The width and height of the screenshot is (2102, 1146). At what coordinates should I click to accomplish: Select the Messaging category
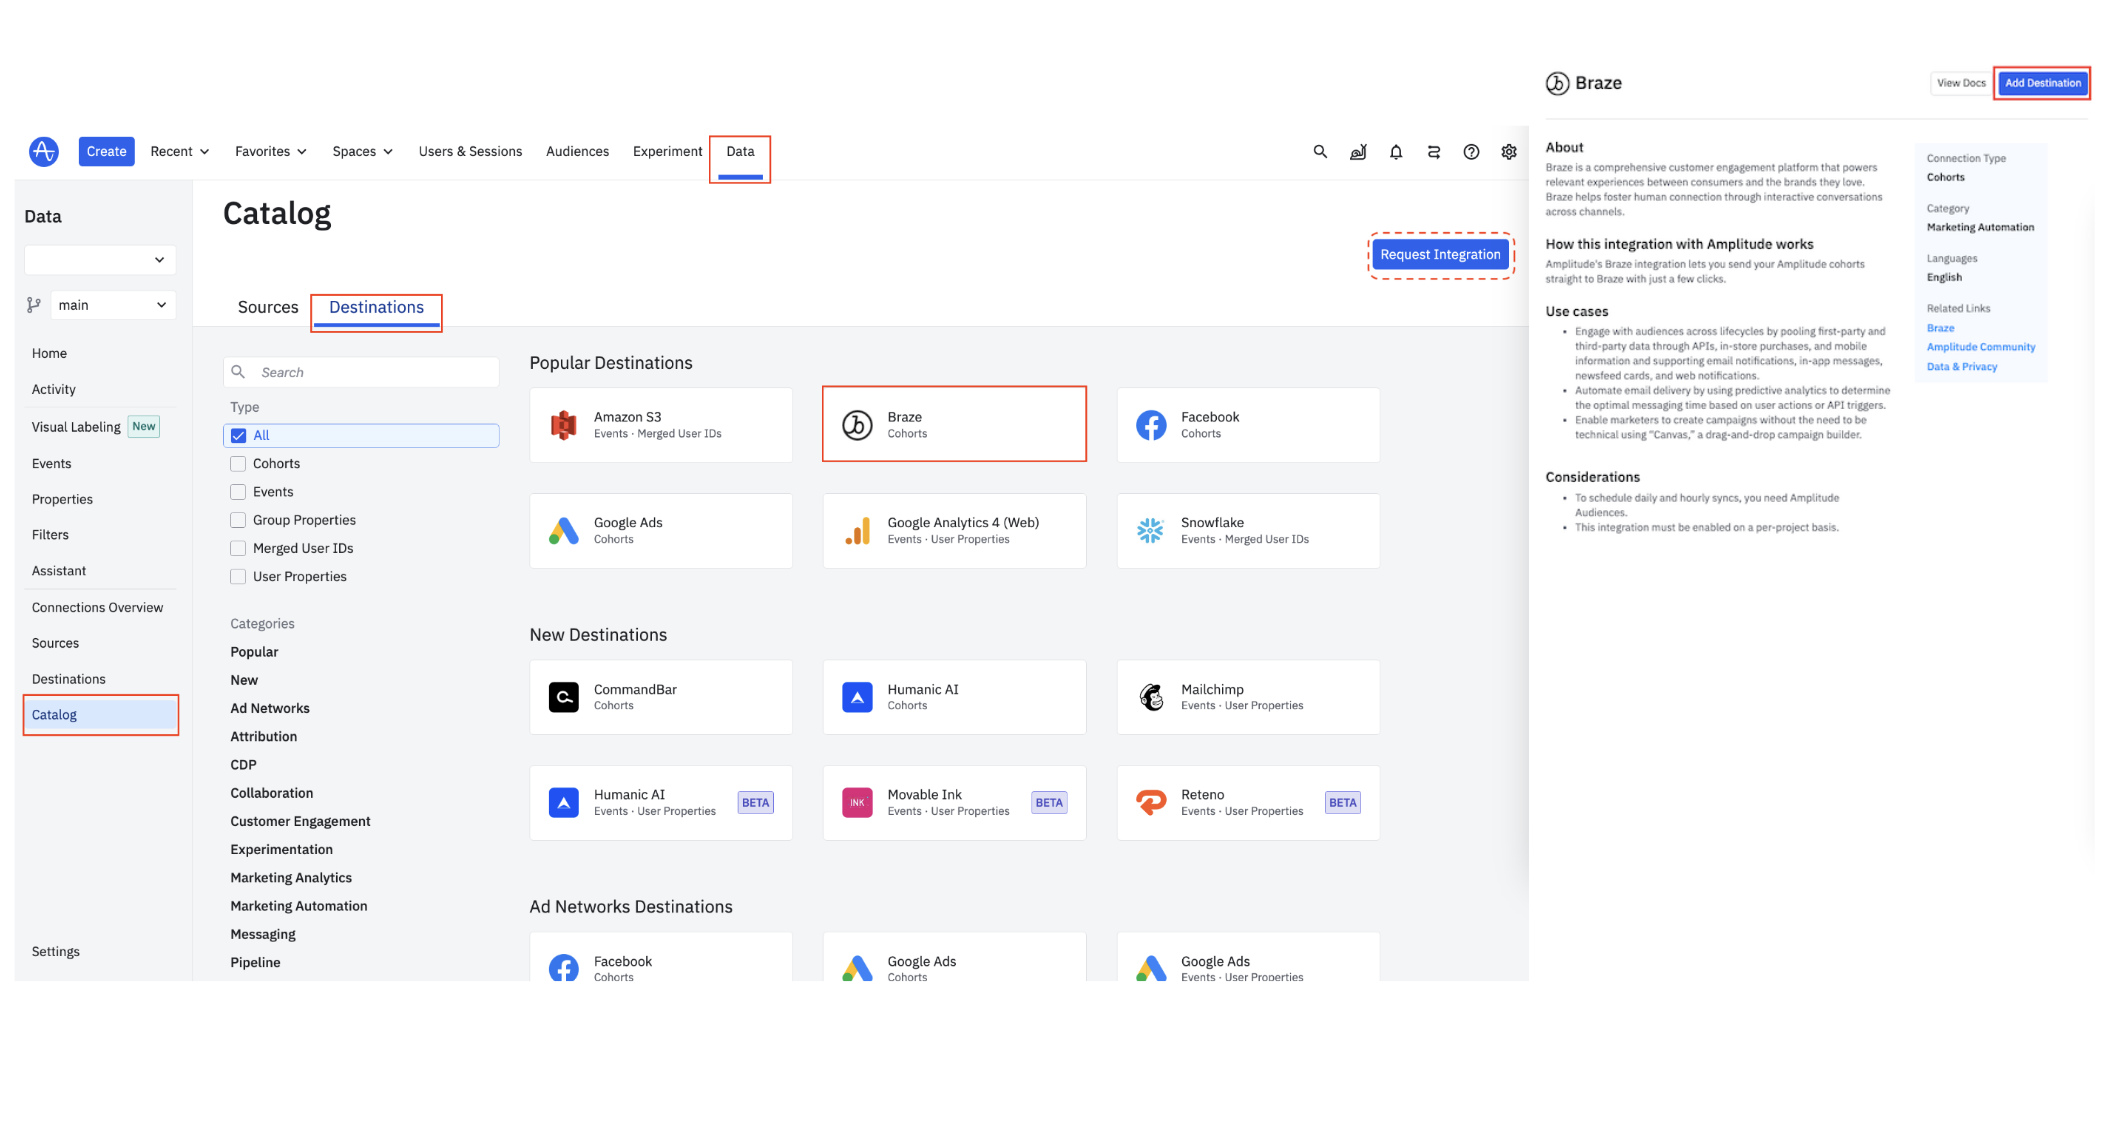point(262,934)
